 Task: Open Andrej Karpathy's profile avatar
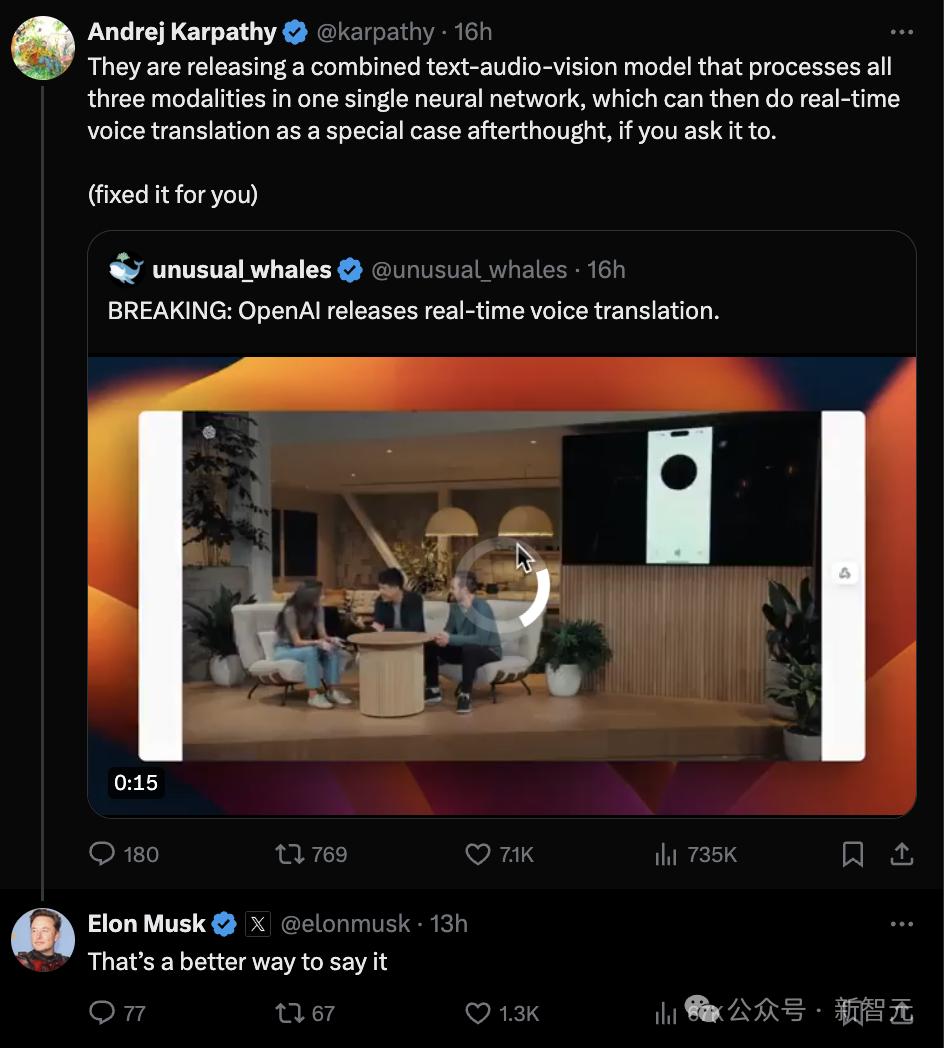point(43,48)
